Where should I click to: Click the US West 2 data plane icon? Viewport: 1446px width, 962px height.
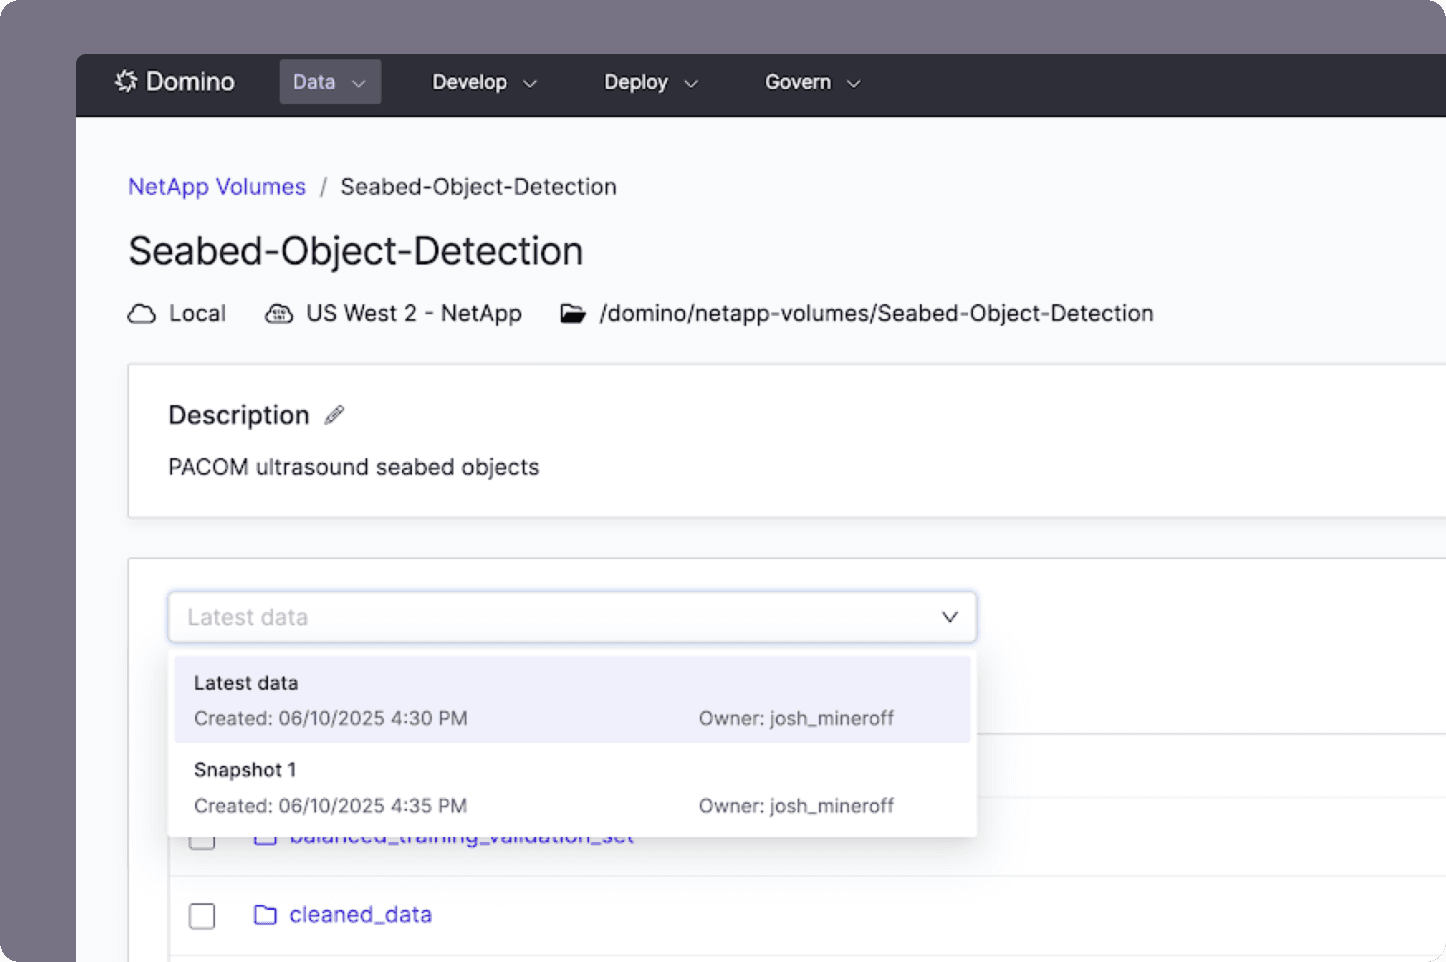(x=279, y=314)
